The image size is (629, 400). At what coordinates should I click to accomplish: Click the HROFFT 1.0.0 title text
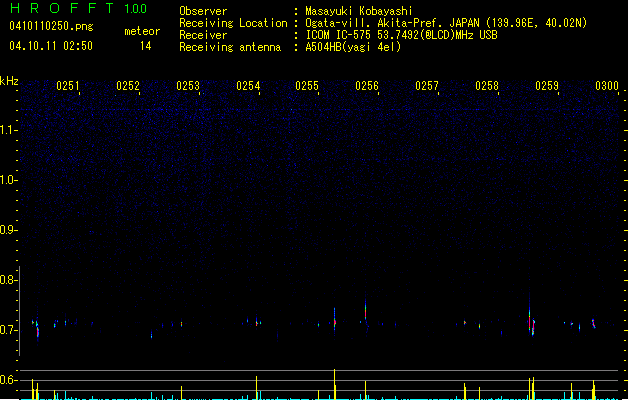78,8
